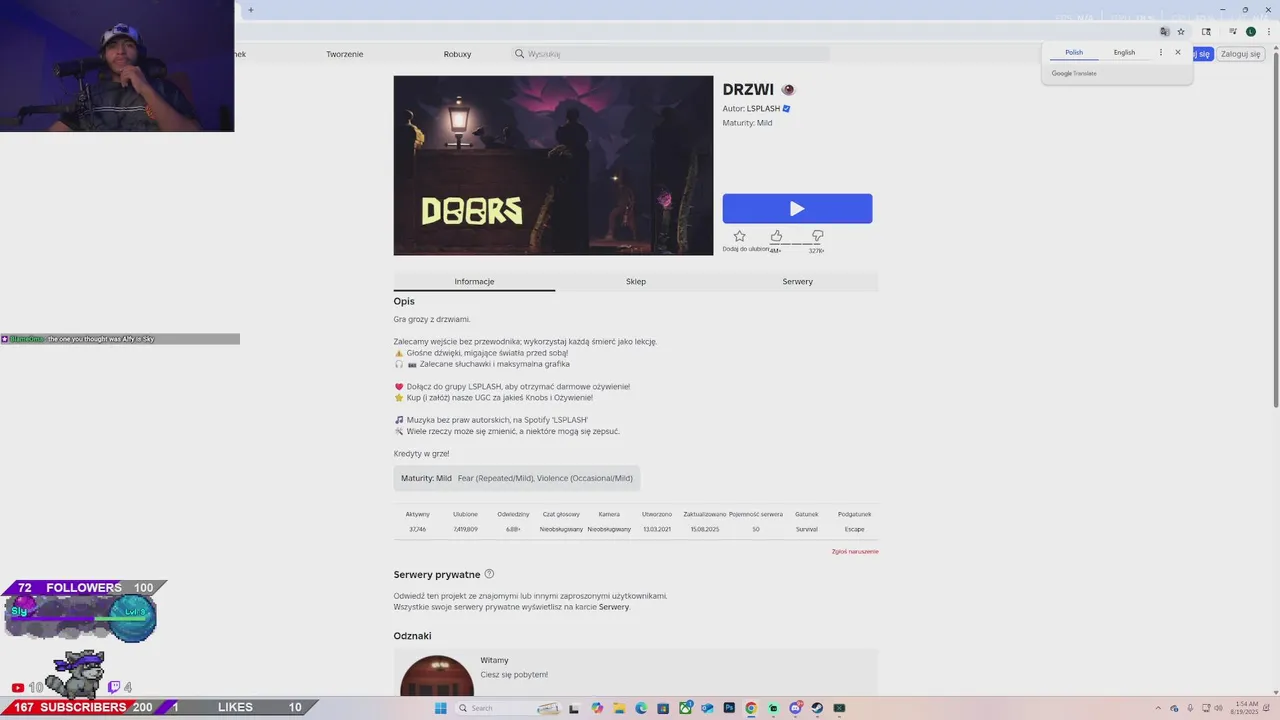Click the translate page icon in address bar
1280x720 pixels.
click(1165, 32)
